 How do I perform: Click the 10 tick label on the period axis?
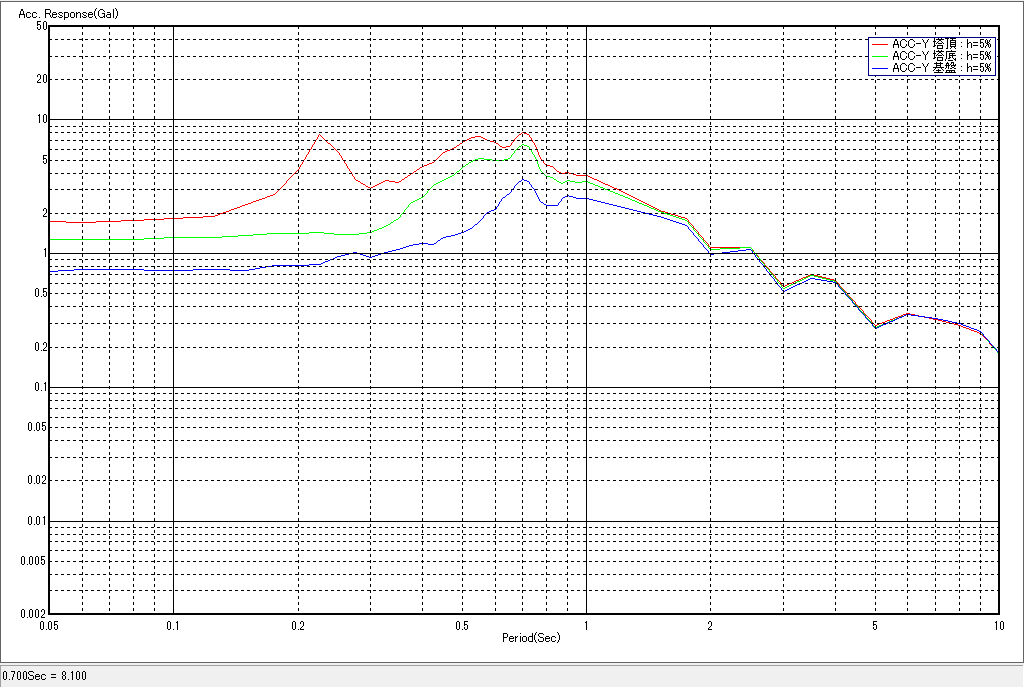pos(997,625)
